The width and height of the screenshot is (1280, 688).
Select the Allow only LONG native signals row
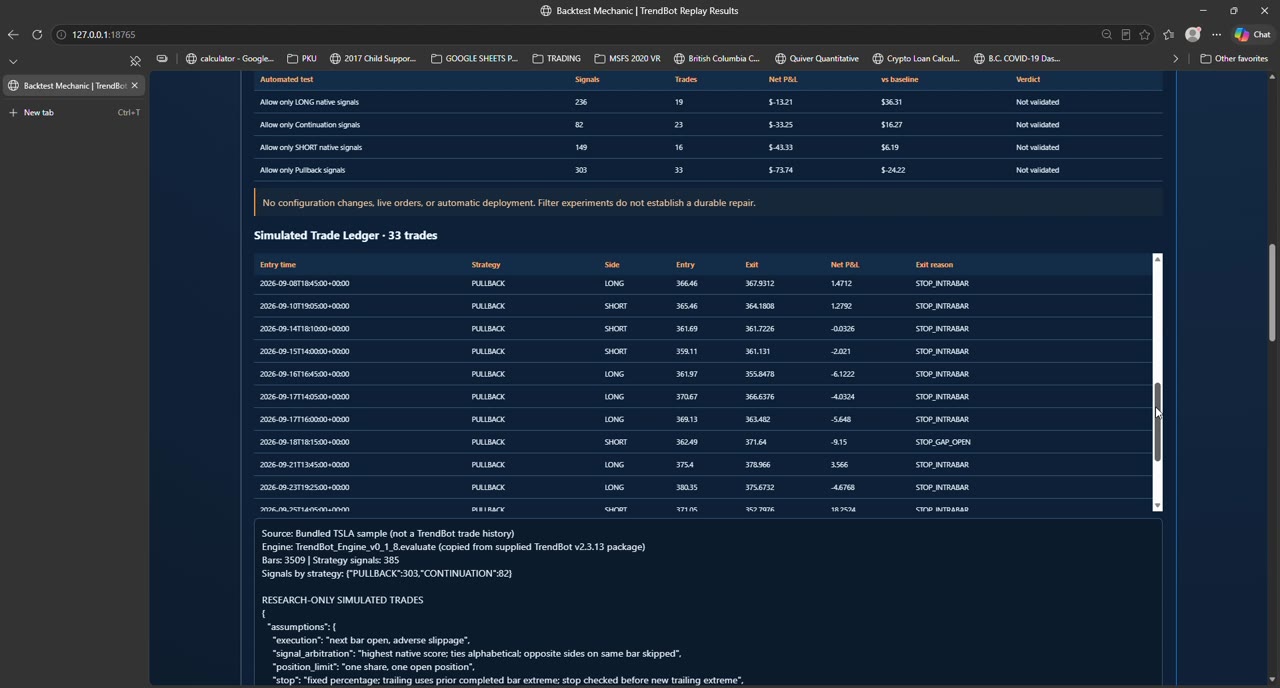708,102
